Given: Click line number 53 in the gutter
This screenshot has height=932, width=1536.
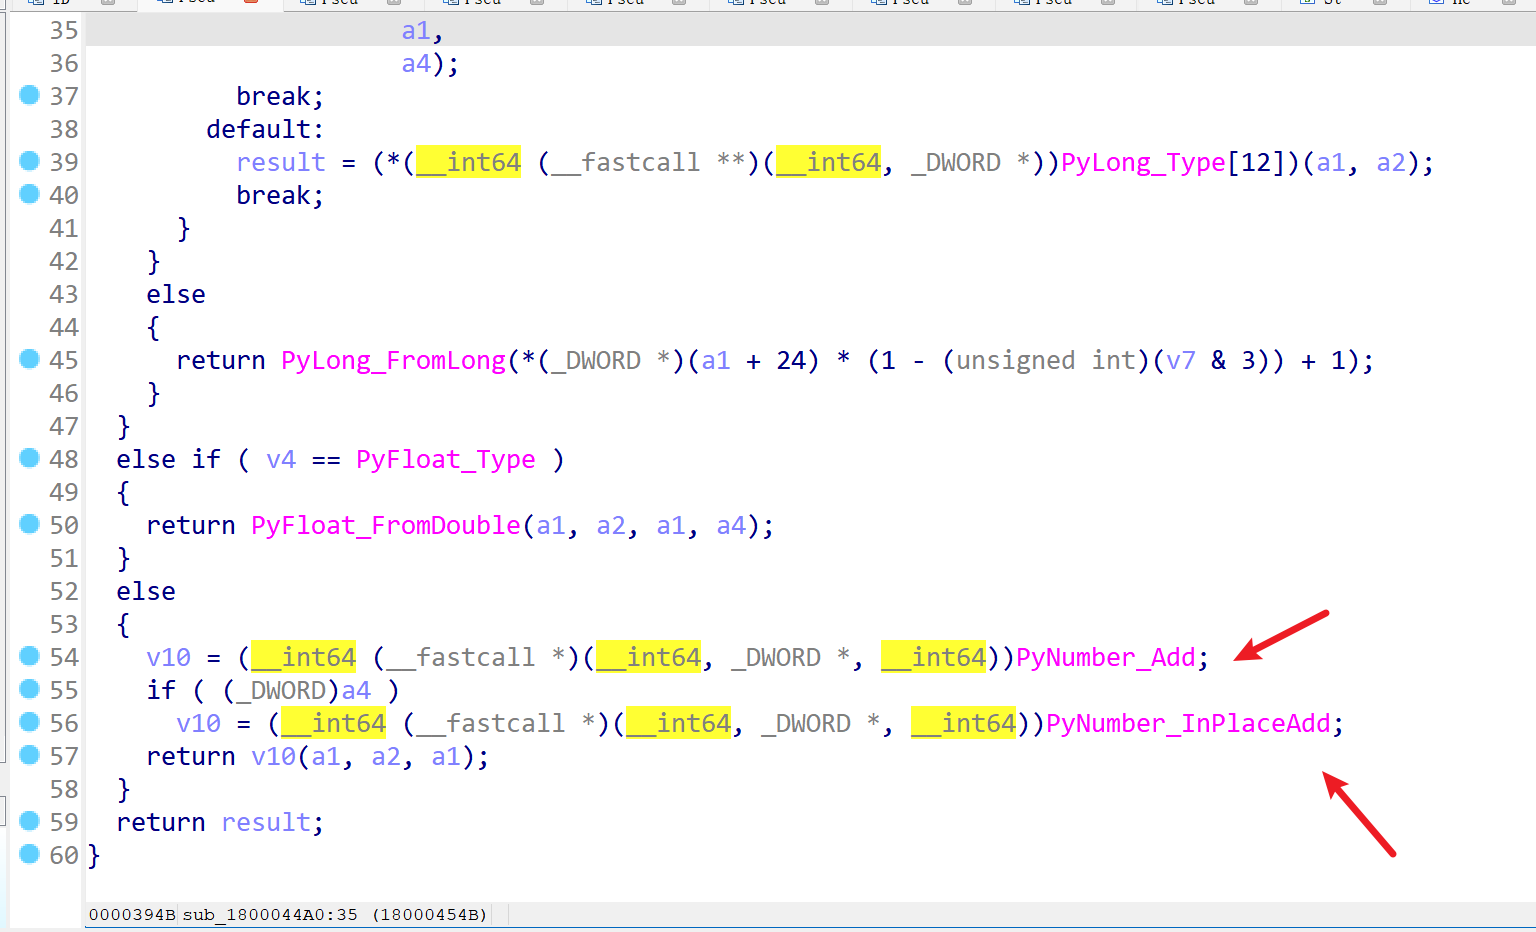Looking at the screenshot, I should point(63,624).
